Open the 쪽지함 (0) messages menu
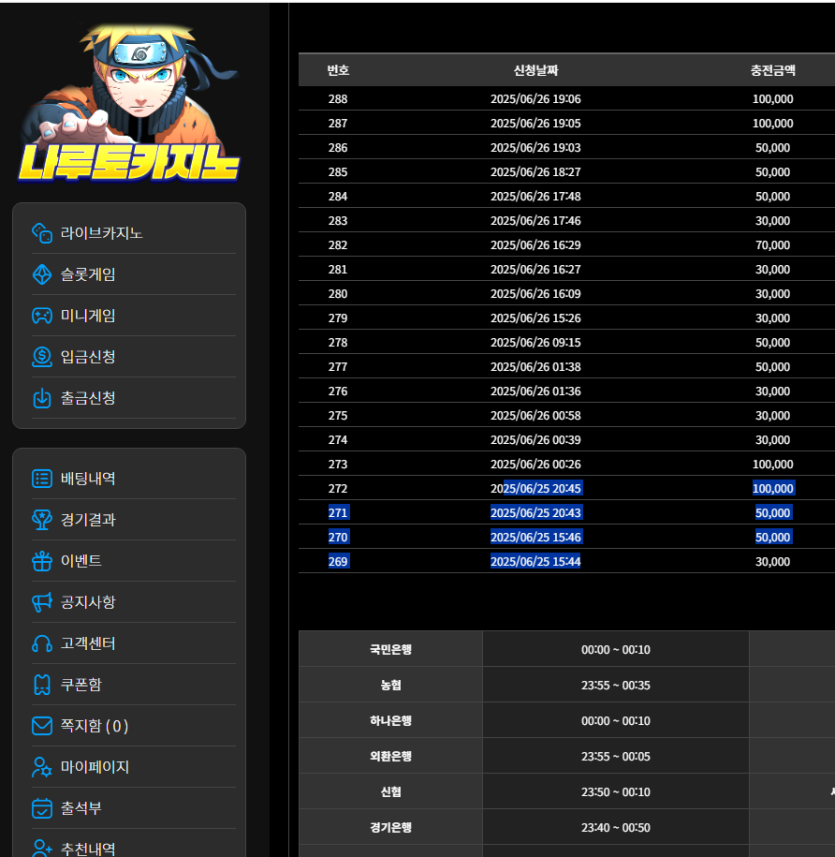The width and height of the screenshot is (835, 857). click(93, 726)
